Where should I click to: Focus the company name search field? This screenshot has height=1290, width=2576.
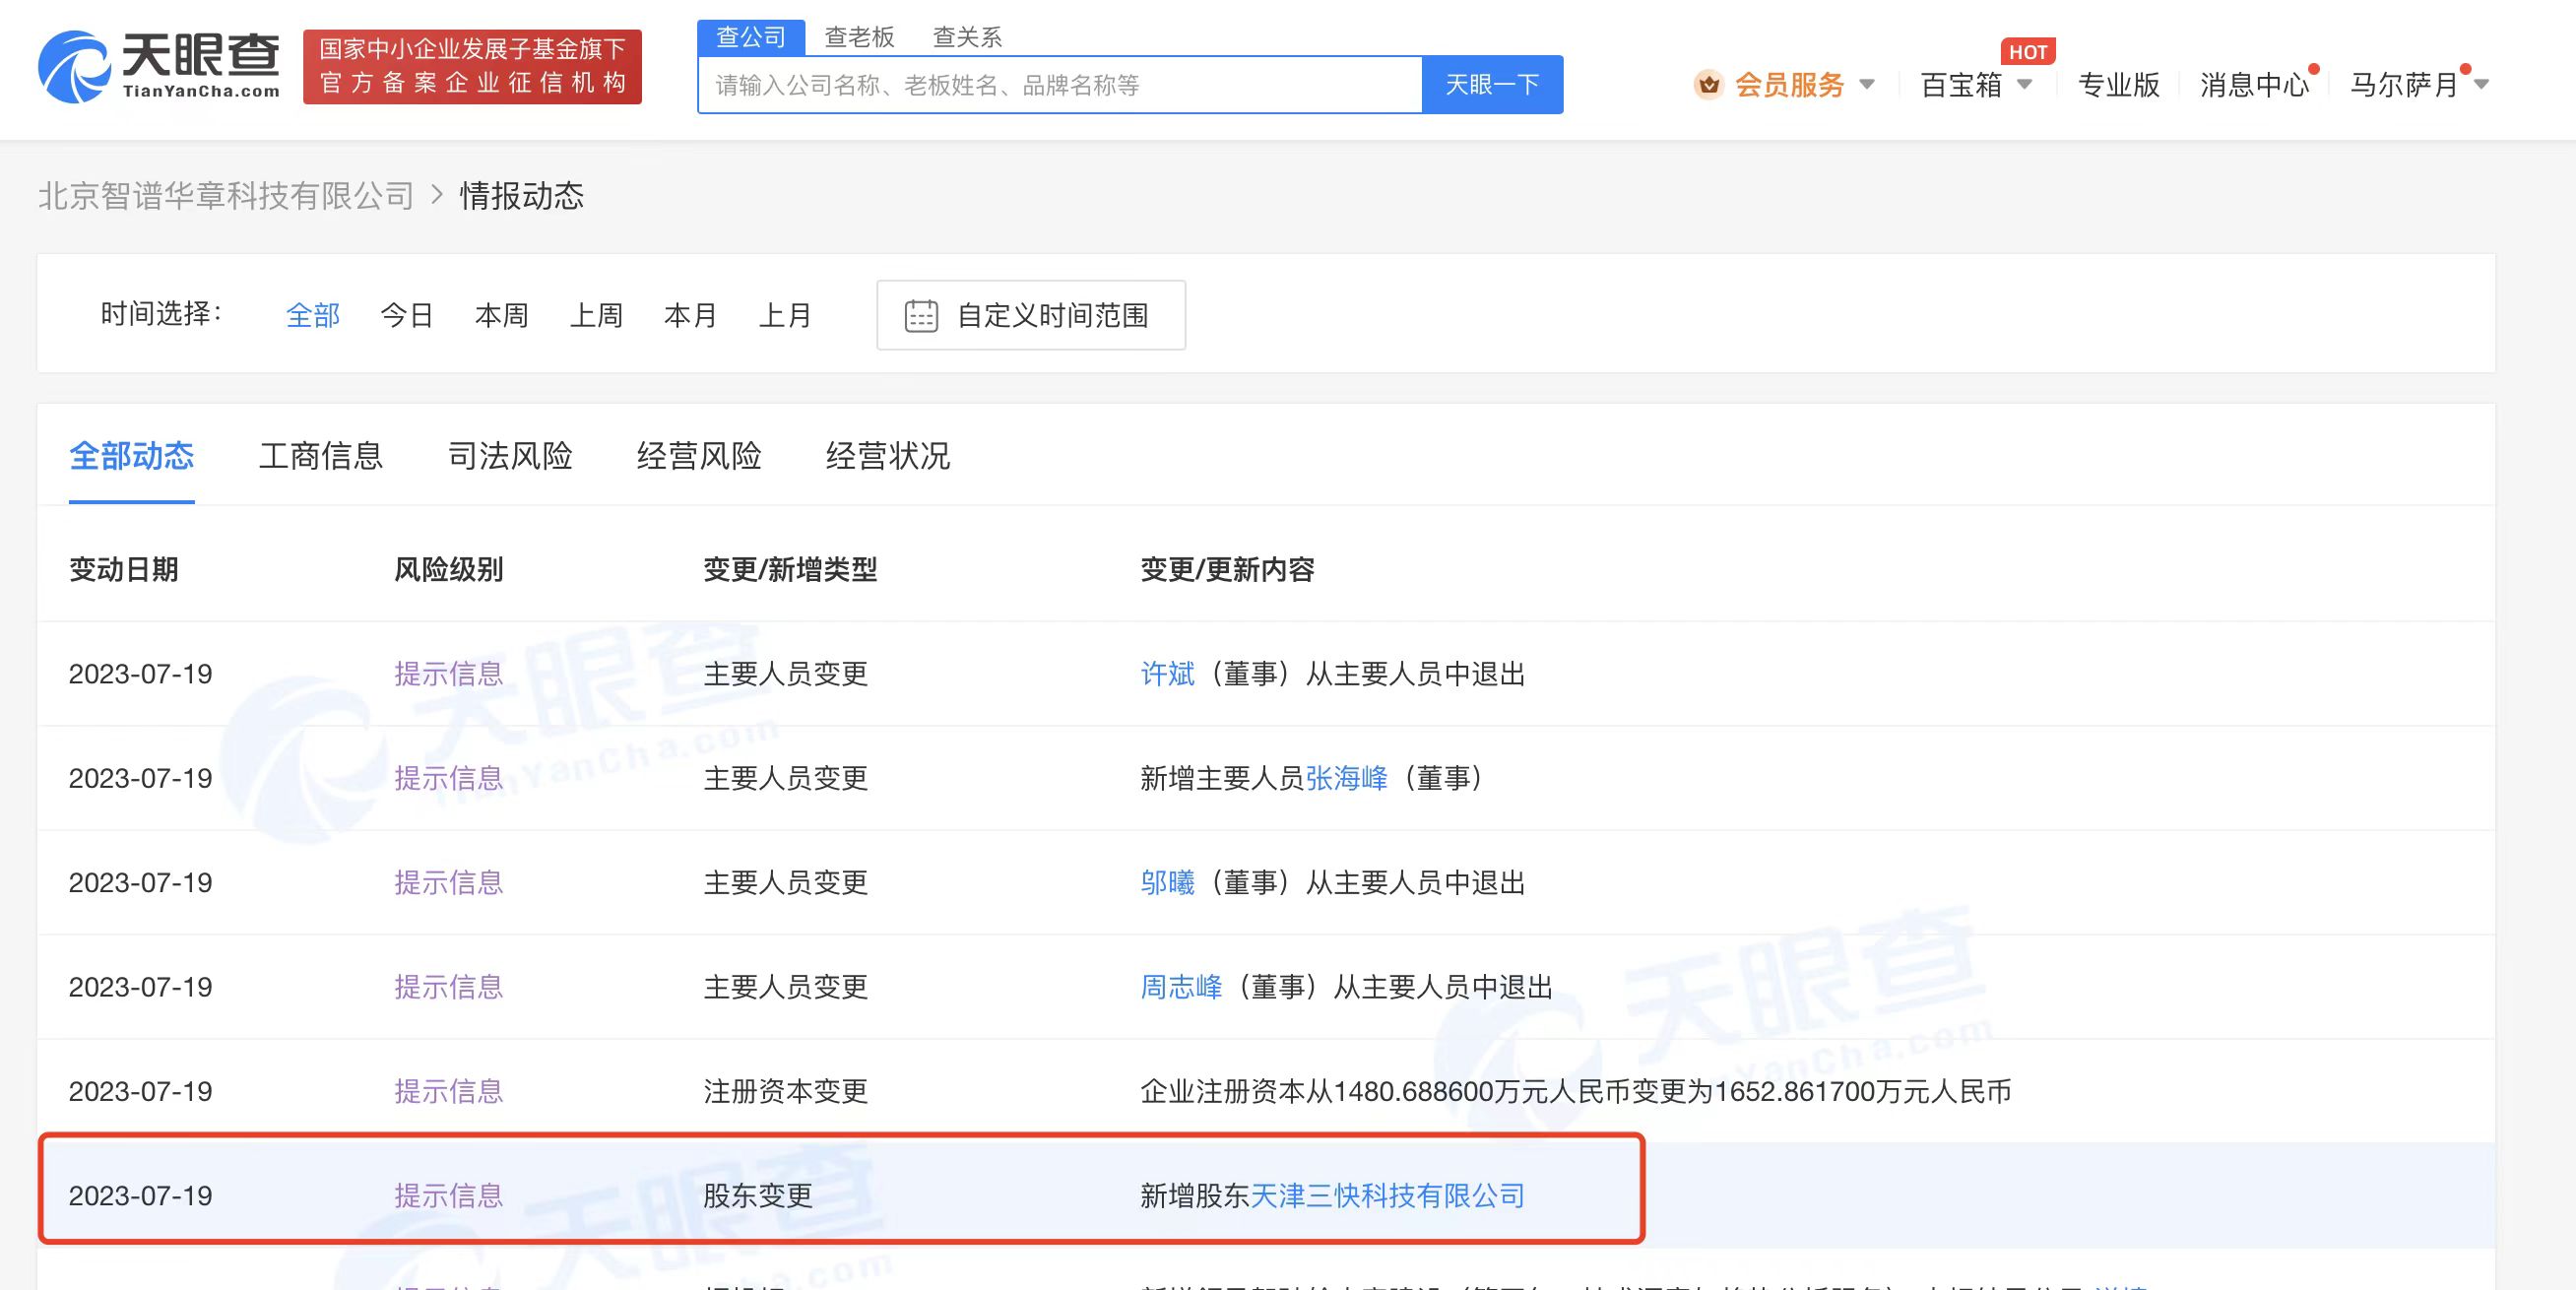(x=1060, y=85)
